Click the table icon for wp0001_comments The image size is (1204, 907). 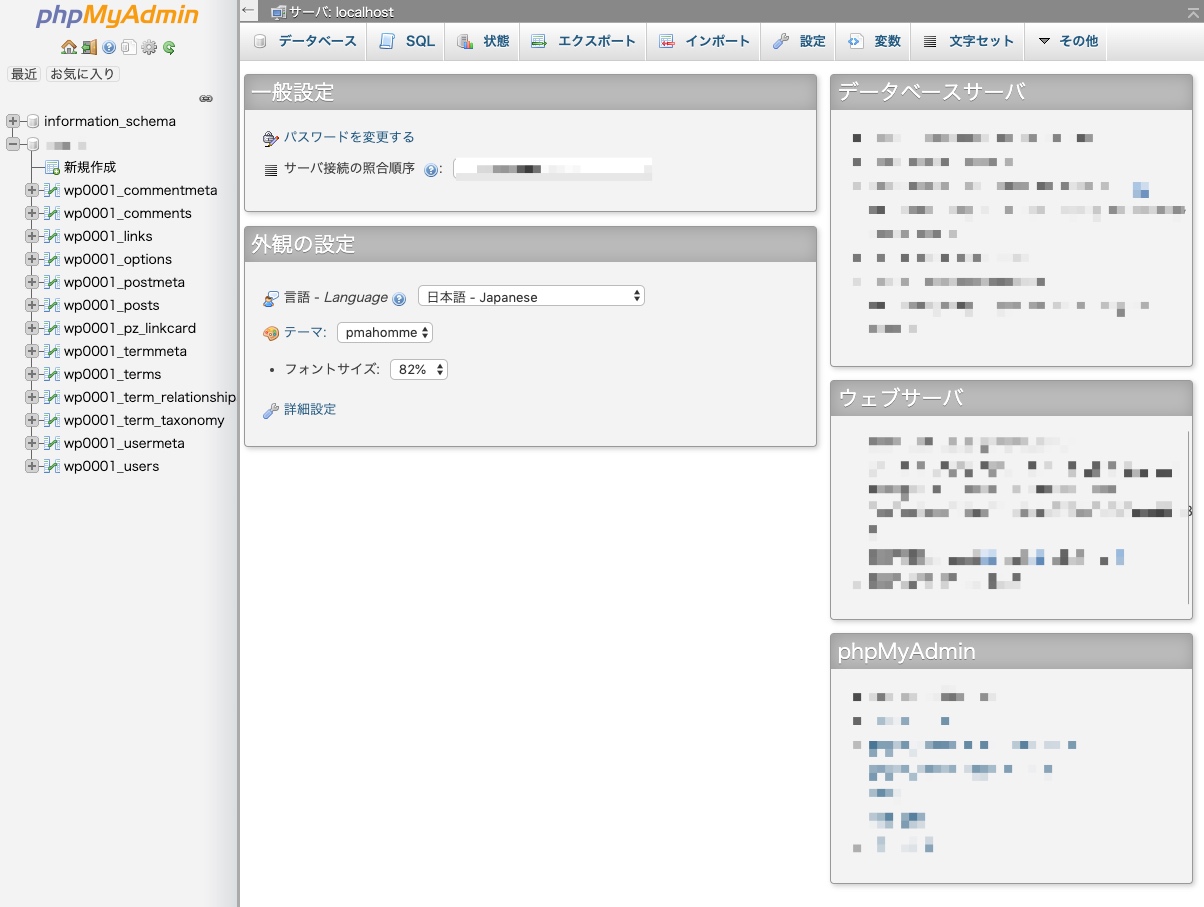[53, 213]
